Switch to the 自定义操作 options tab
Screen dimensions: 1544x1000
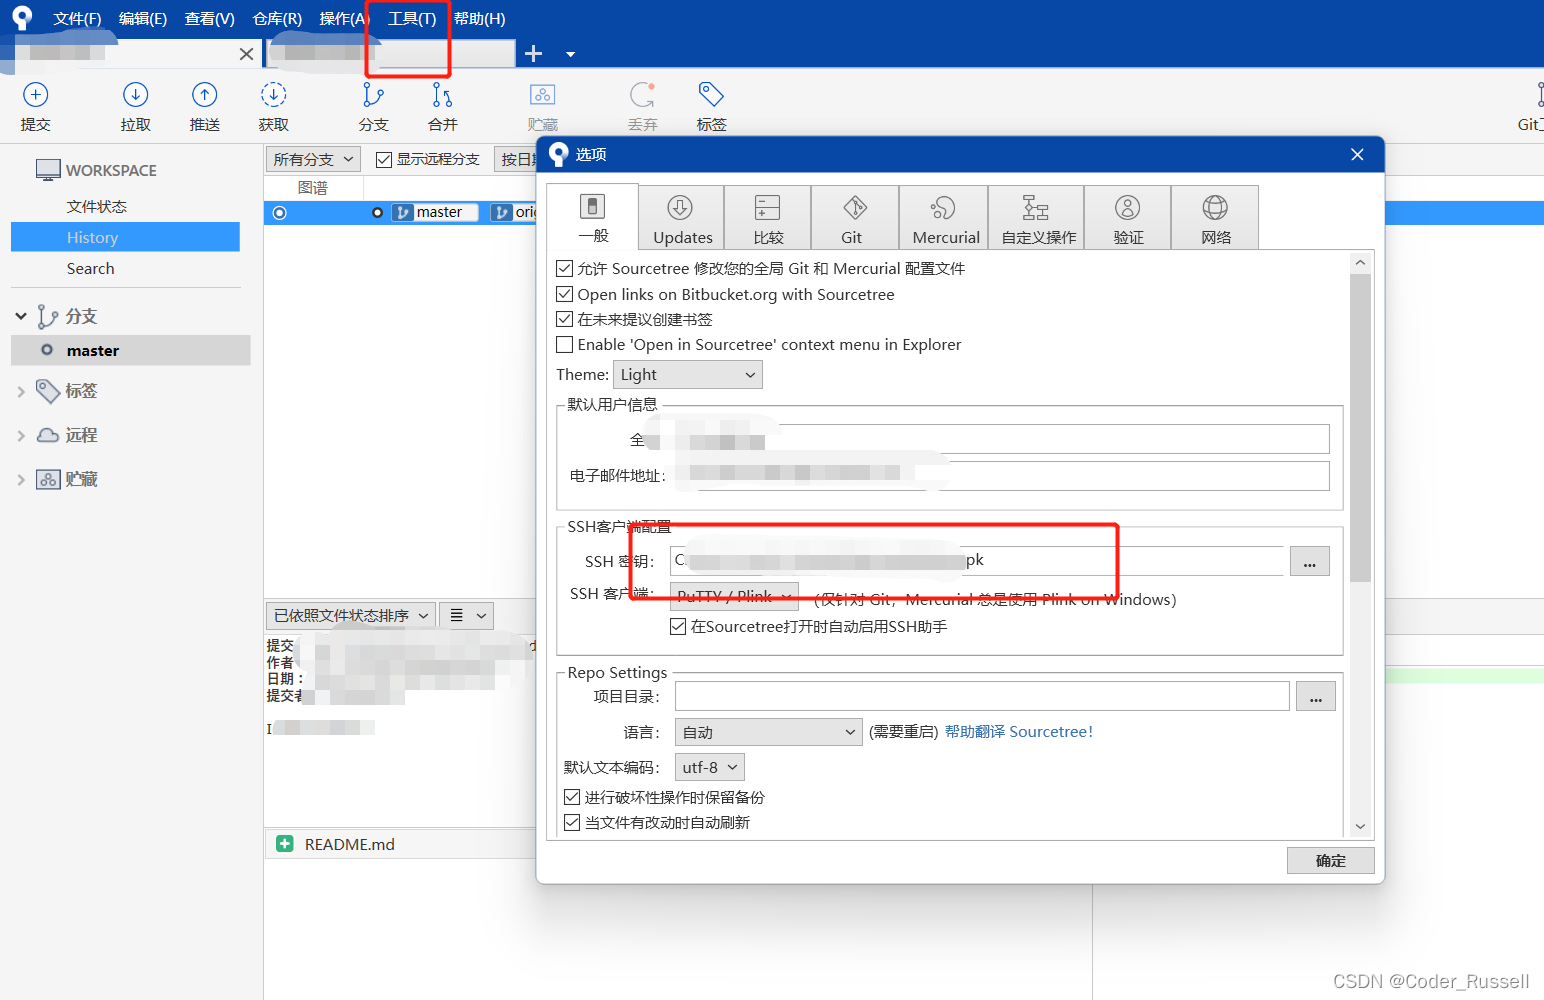[x=1037, y=218]
